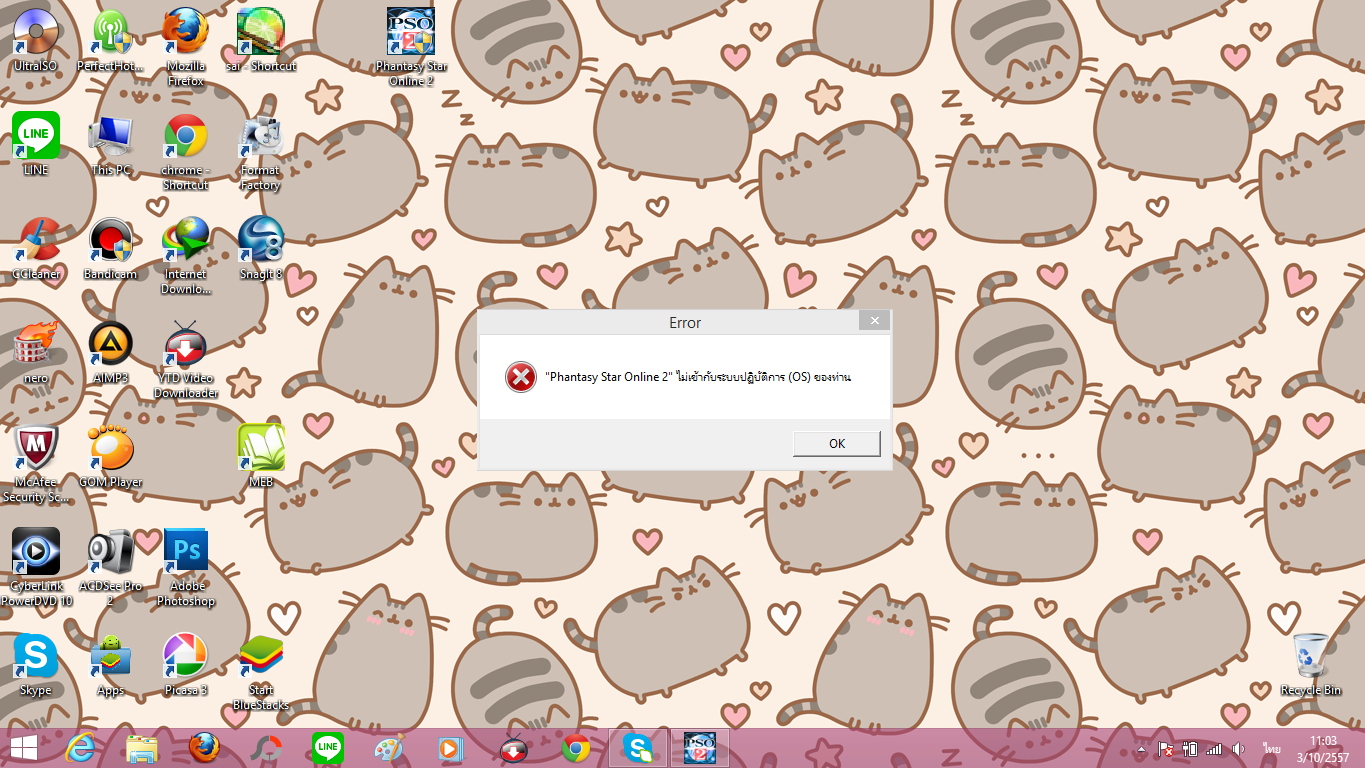Launch Firefox from the taskbar

point(204,748)
